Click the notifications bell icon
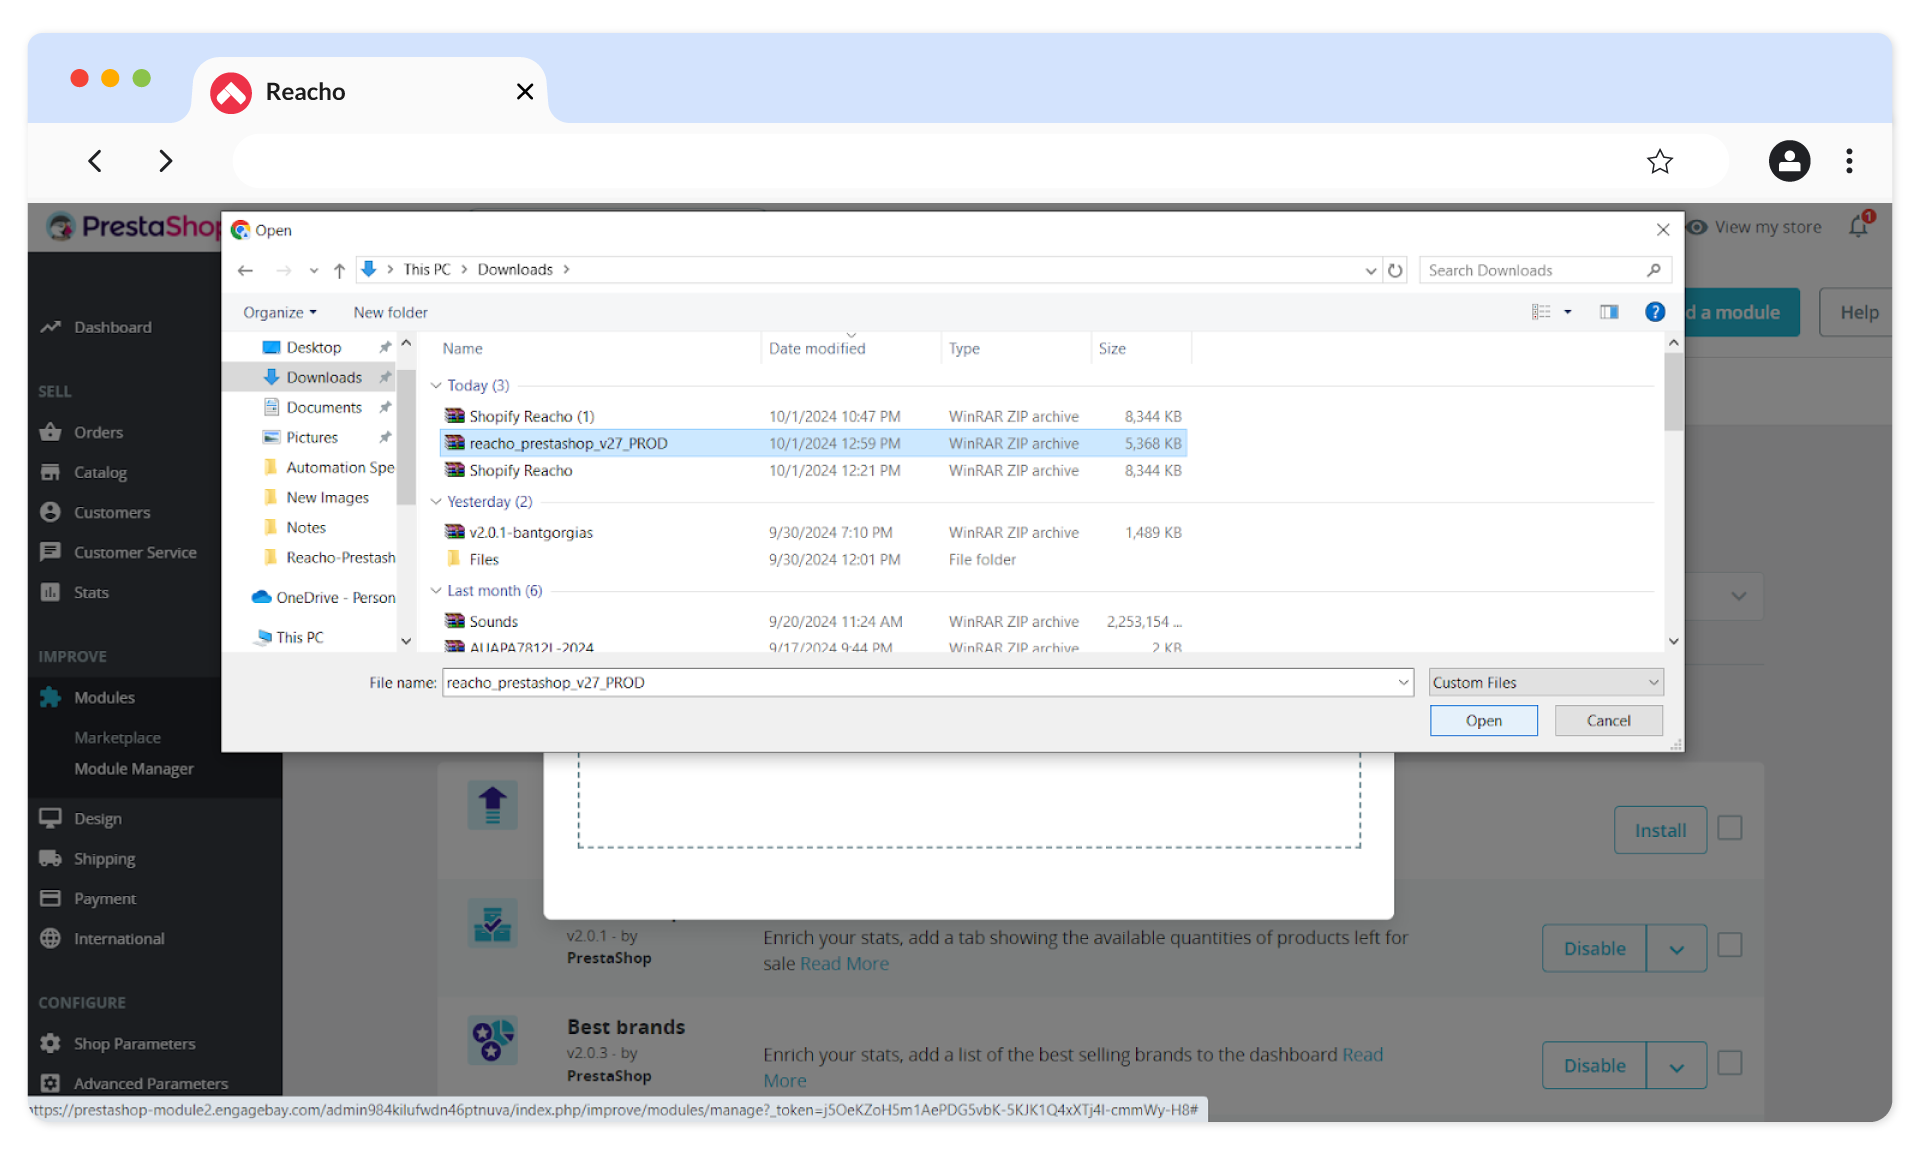Image resolution: width=1920 pixels, height=1149 pixels. point(1858,227)
